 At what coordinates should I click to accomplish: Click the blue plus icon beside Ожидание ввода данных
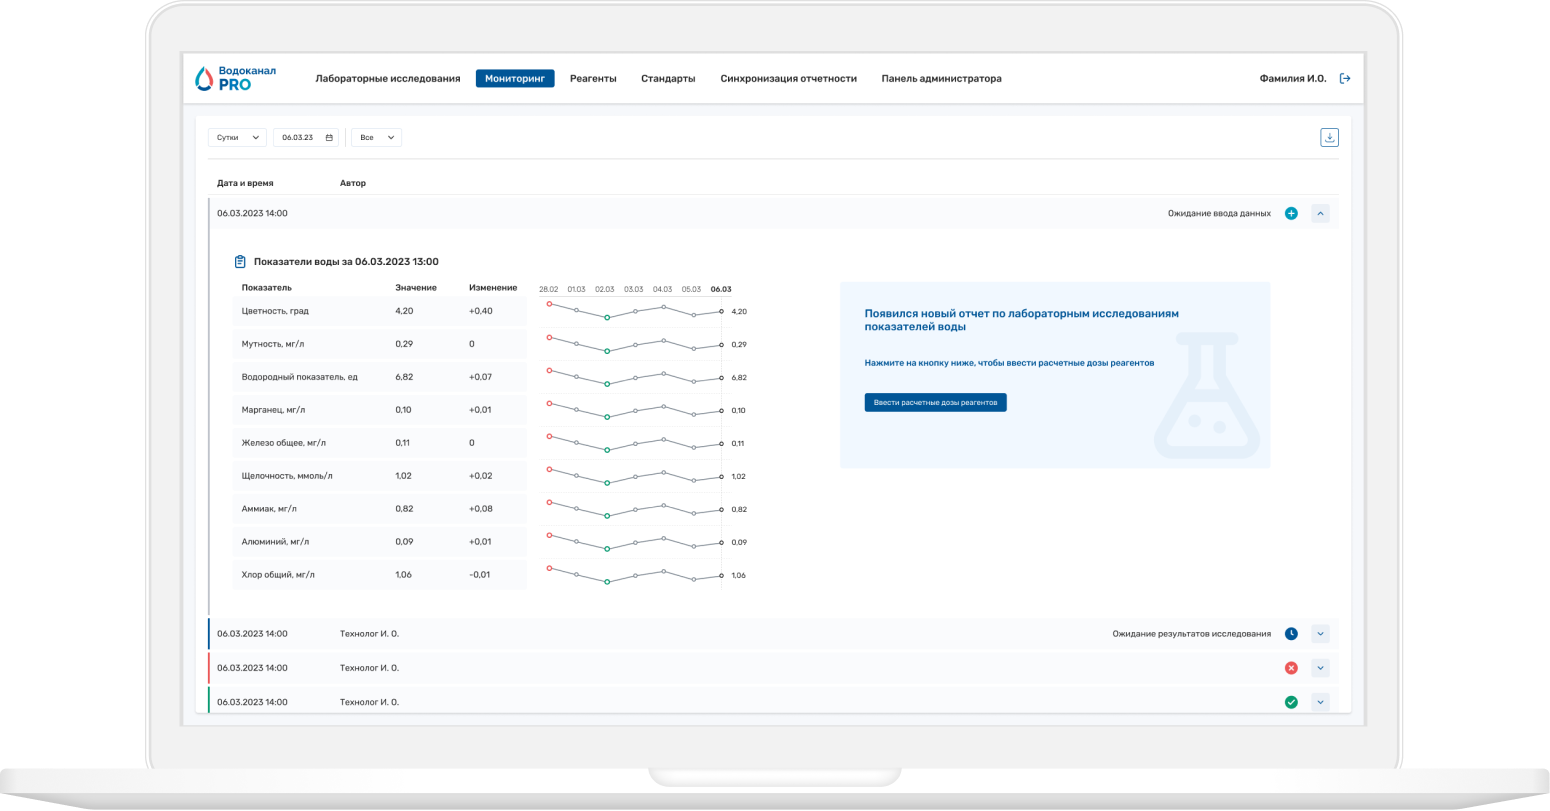(x=1291, y=213)
